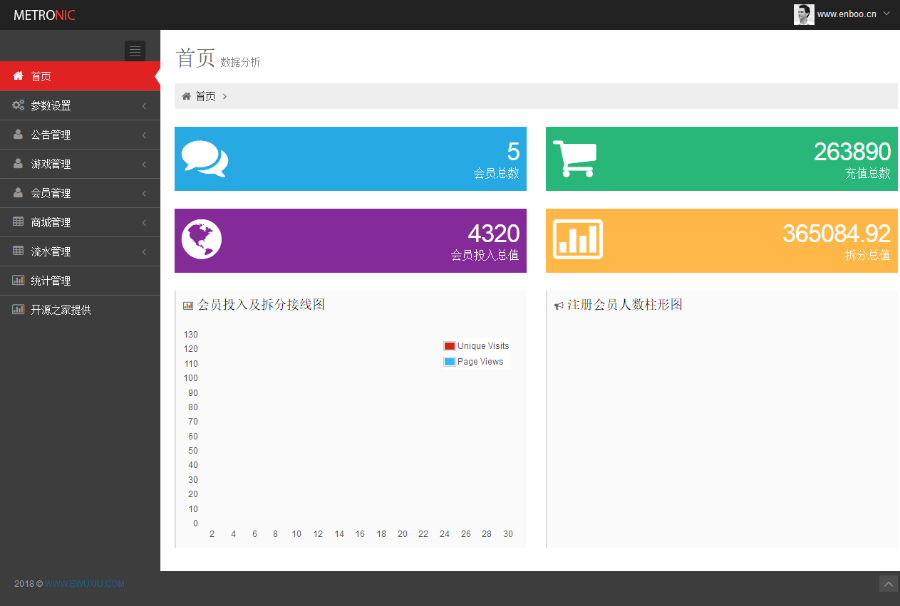
Task: Toggle the sidebar hamburger menu icon
Action: click(135, 50)
